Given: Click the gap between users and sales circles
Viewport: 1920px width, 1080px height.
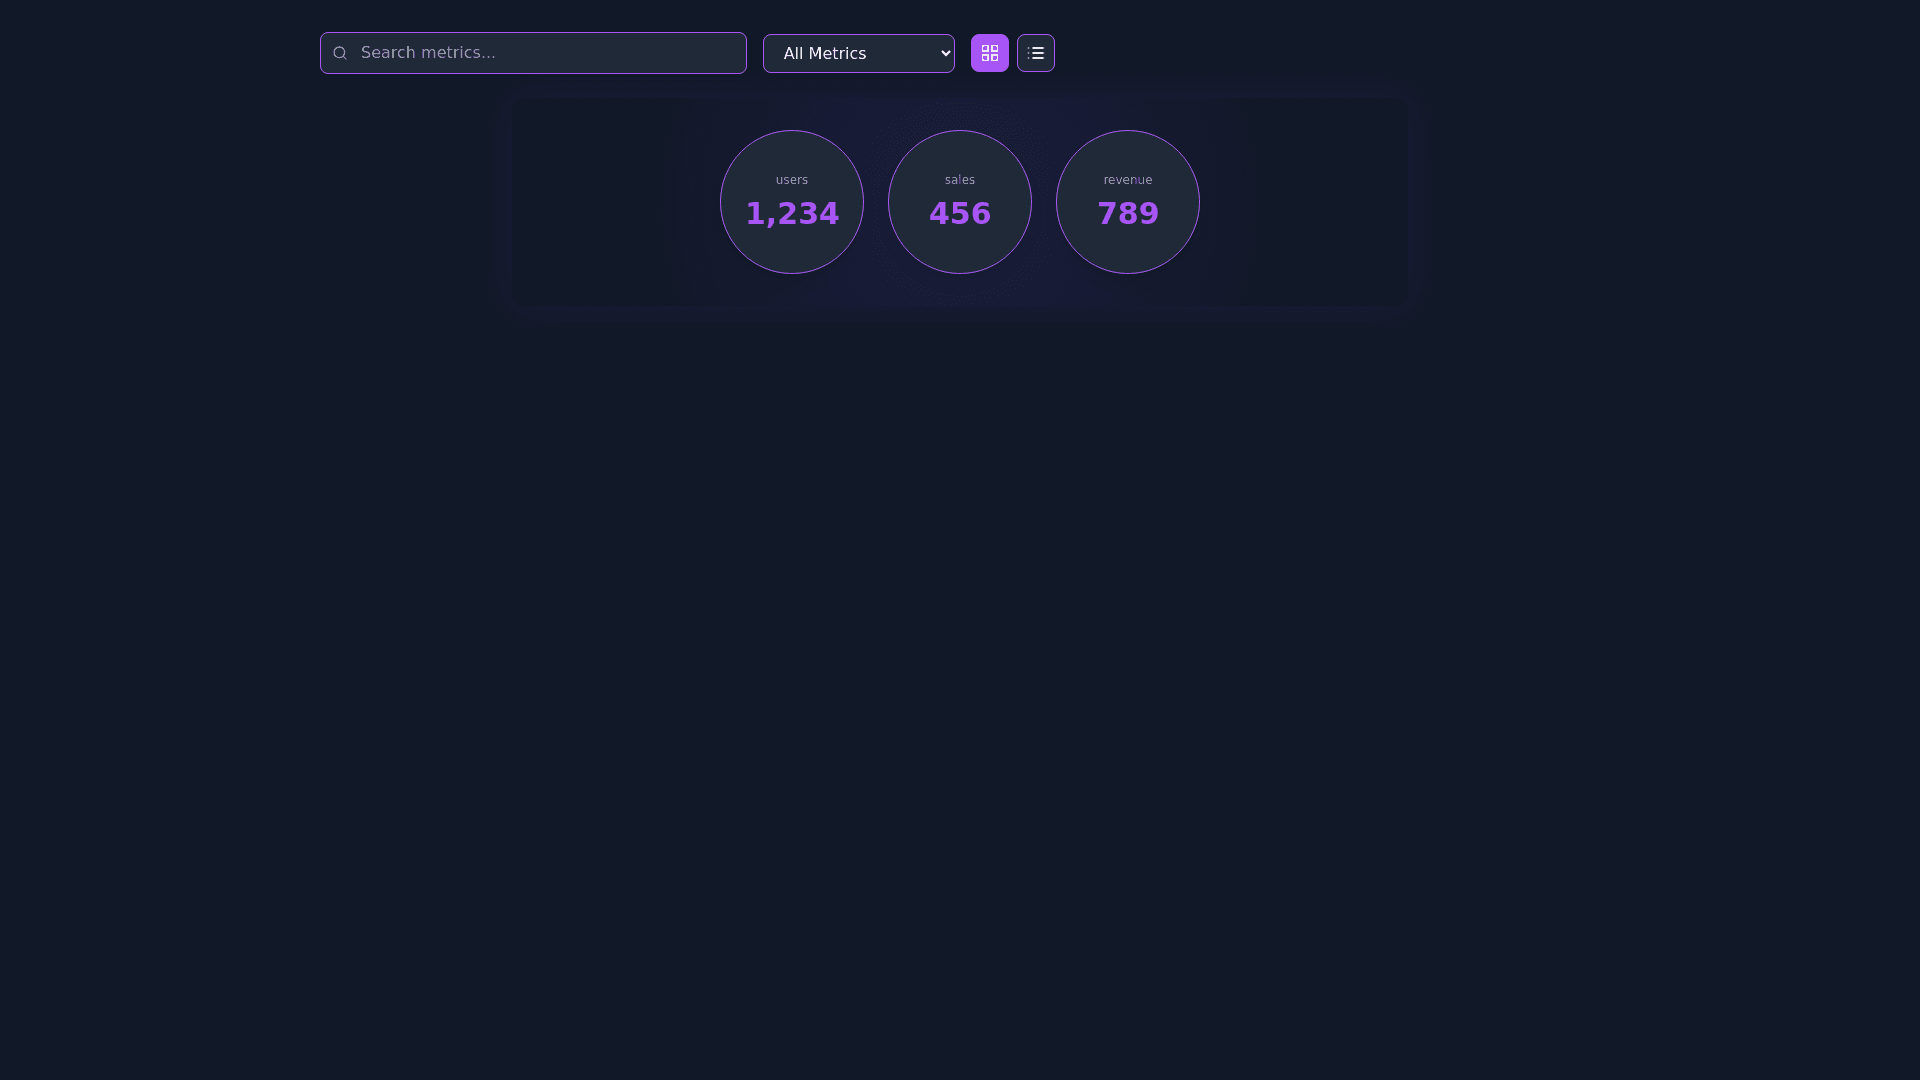Looking at the screenshot, I should click(876, 202).
